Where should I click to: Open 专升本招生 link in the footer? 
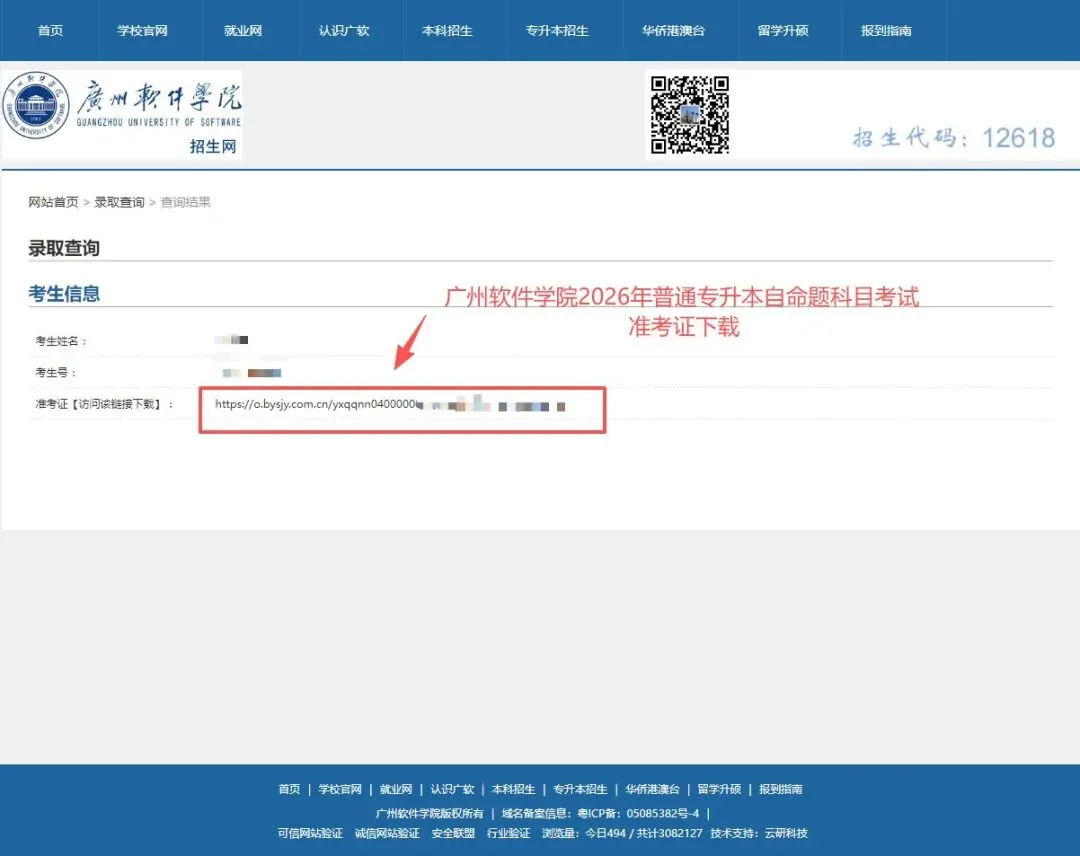580,789
